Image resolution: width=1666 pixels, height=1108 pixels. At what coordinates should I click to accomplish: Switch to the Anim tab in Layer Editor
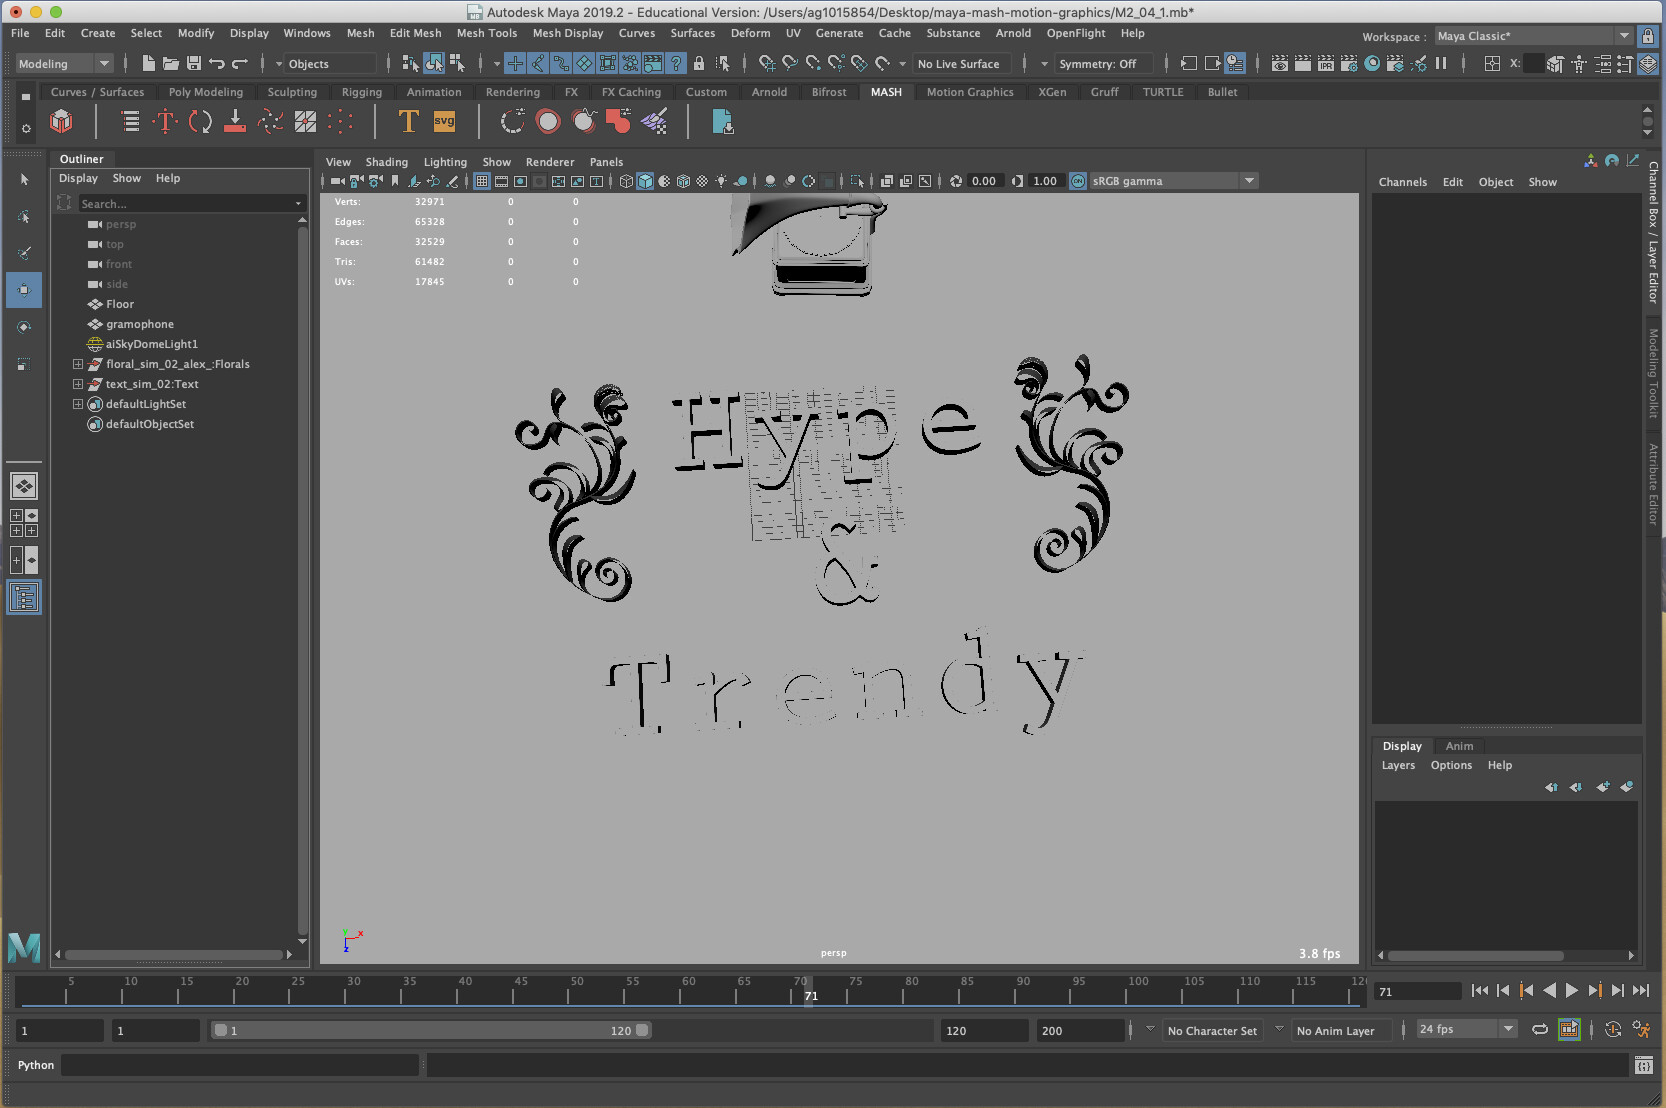tap(1459, 746)
